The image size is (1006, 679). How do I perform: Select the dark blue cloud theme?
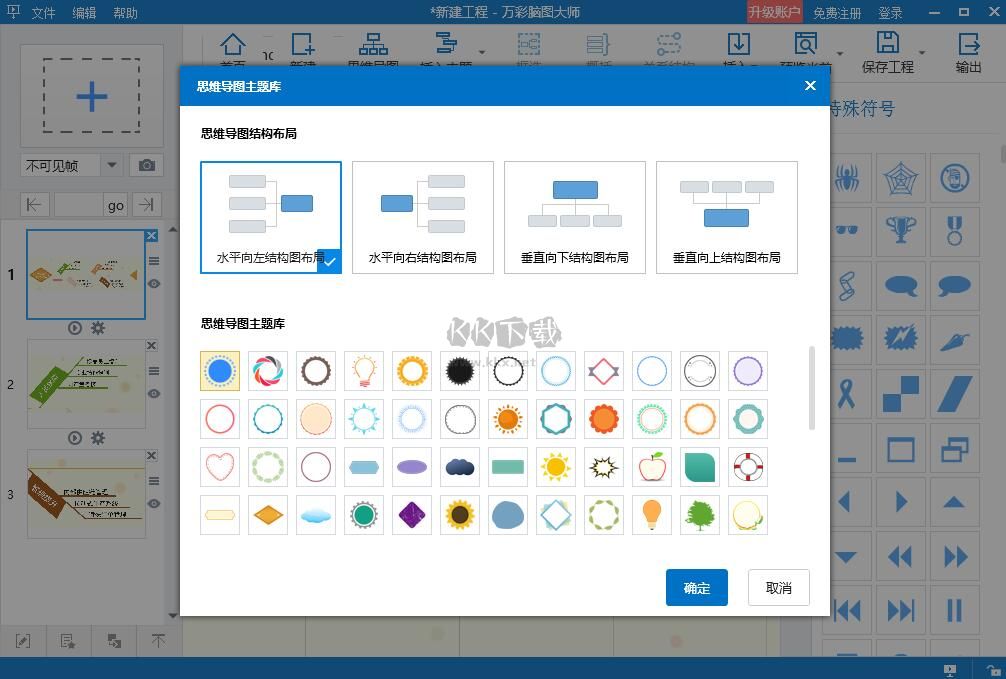click(x=460, y=467)
